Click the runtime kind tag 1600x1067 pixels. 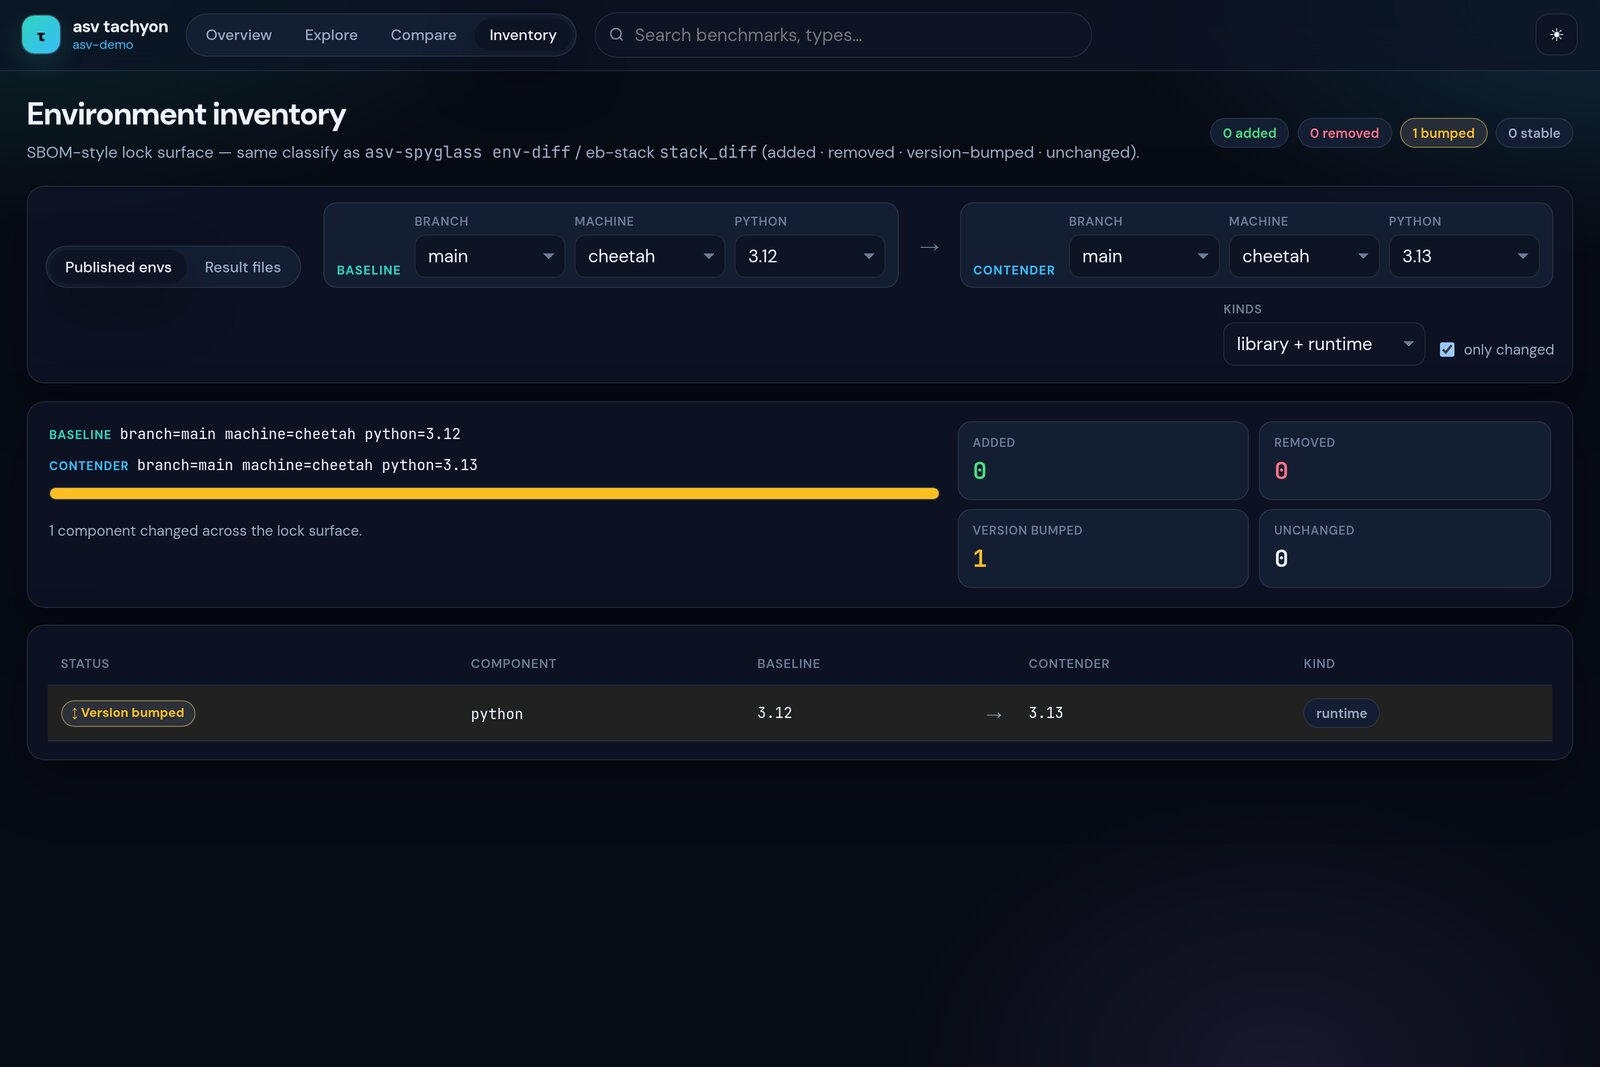click(x=1341, y=713)
